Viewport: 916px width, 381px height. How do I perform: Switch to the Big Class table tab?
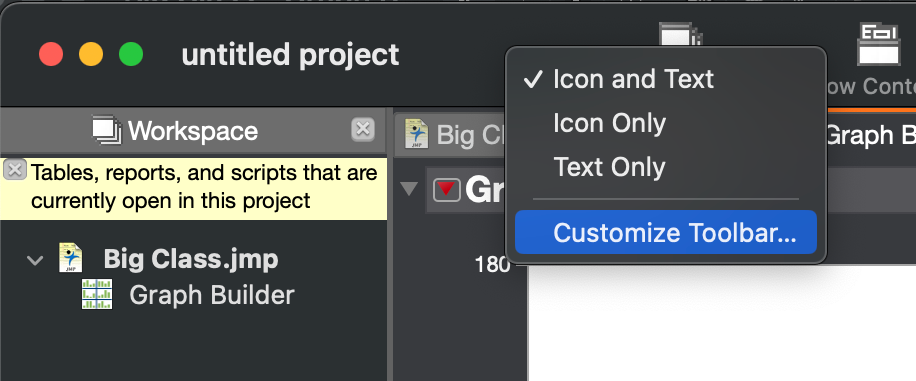tap(451, 134)
